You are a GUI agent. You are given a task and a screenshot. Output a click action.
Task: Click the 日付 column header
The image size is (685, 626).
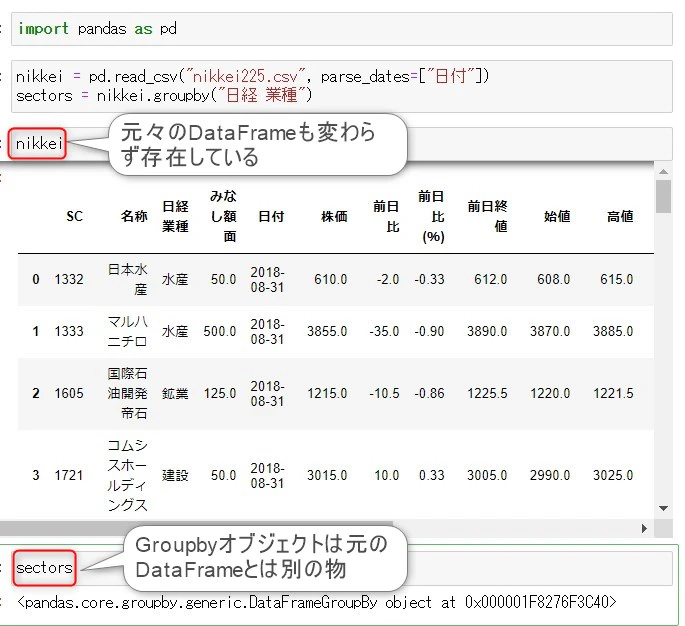[271, 216]
